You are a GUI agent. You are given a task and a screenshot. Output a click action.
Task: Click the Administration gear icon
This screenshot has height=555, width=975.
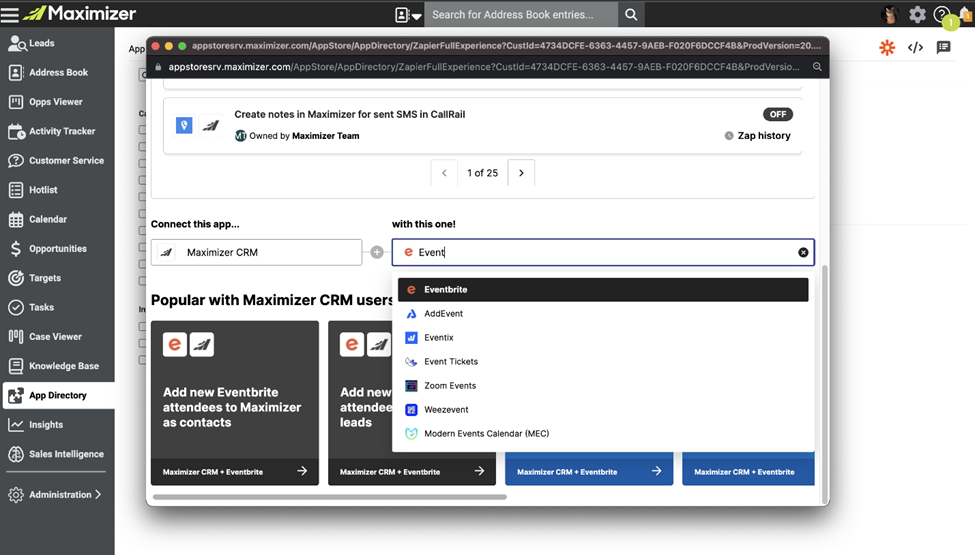point(16,495)
